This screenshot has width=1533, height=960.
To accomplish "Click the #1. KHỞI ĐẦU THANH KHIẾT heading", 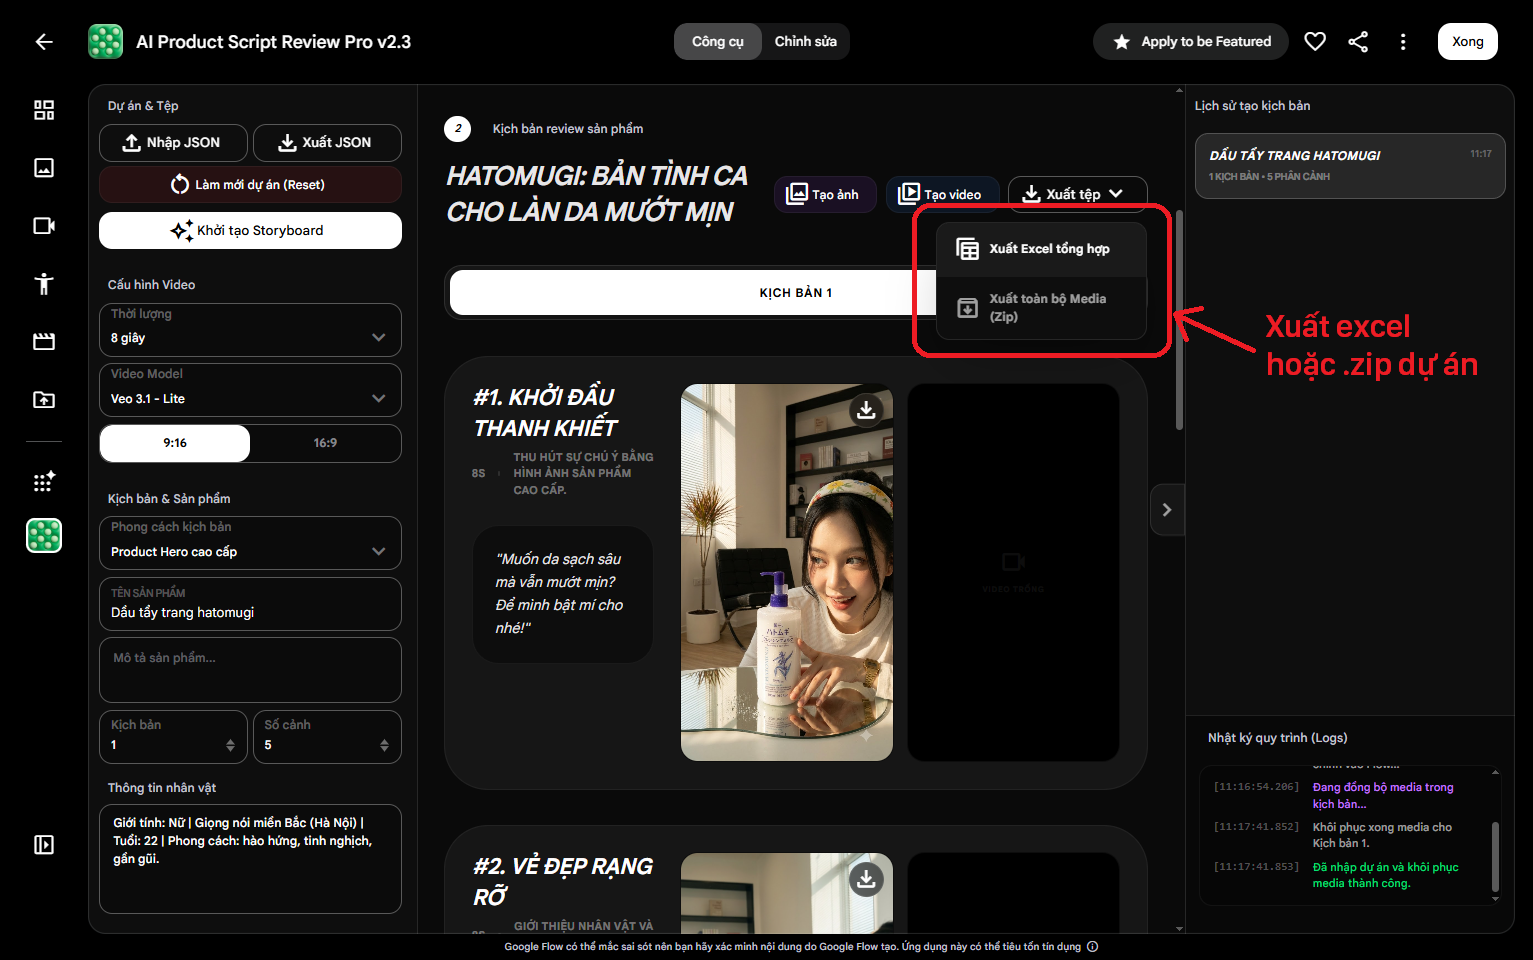I will tap(546, 412).
